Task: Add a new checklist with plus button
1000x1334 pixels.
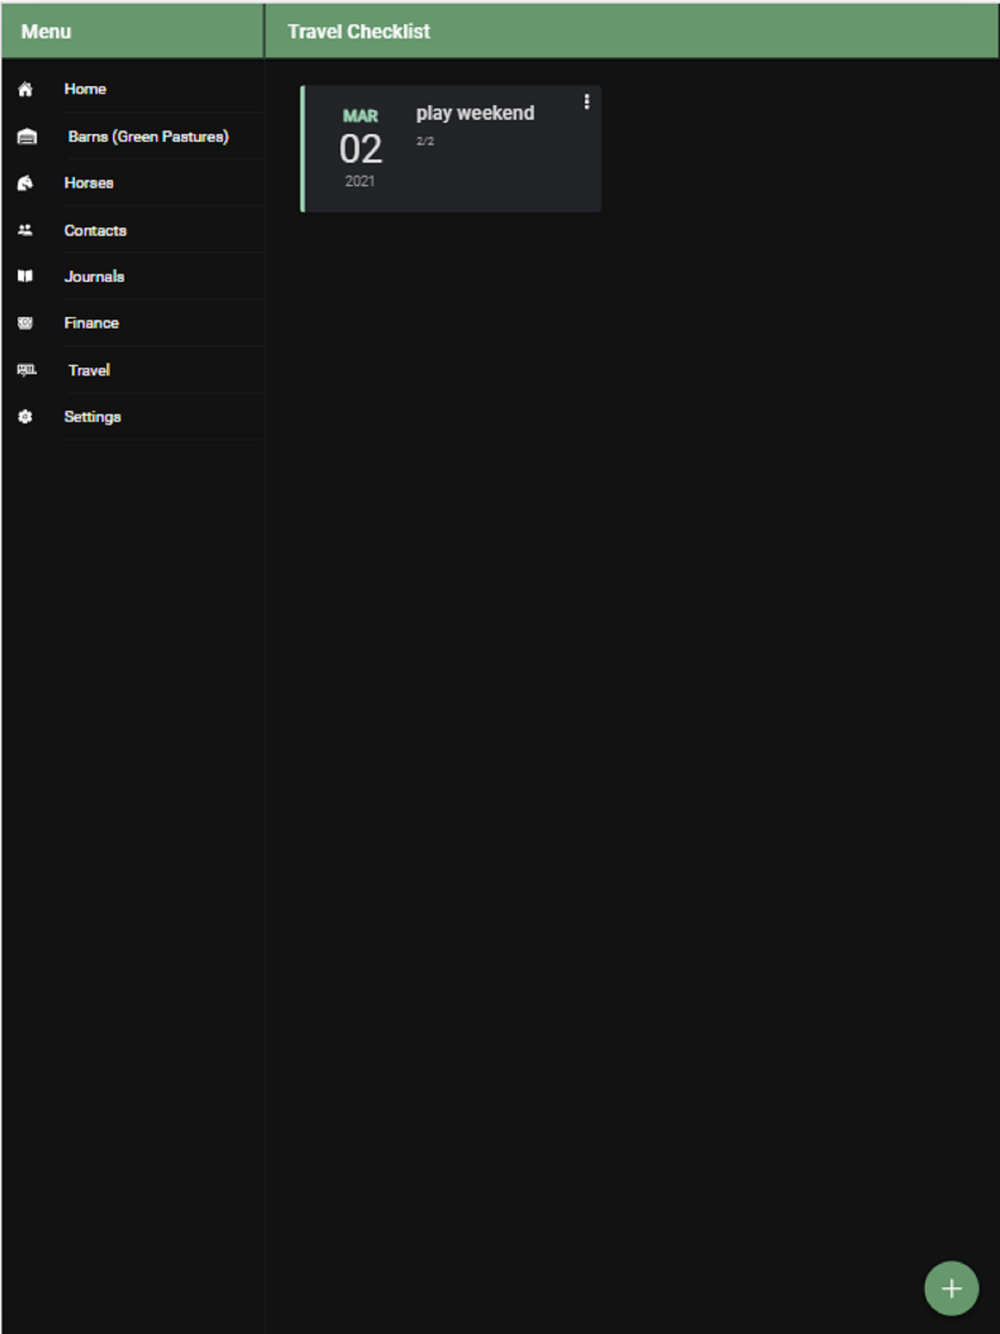Action: point(951,1288)
